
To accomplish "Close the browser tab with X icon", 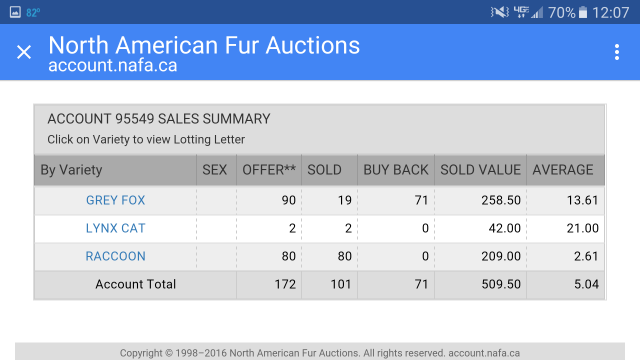I will coord(24,52).
